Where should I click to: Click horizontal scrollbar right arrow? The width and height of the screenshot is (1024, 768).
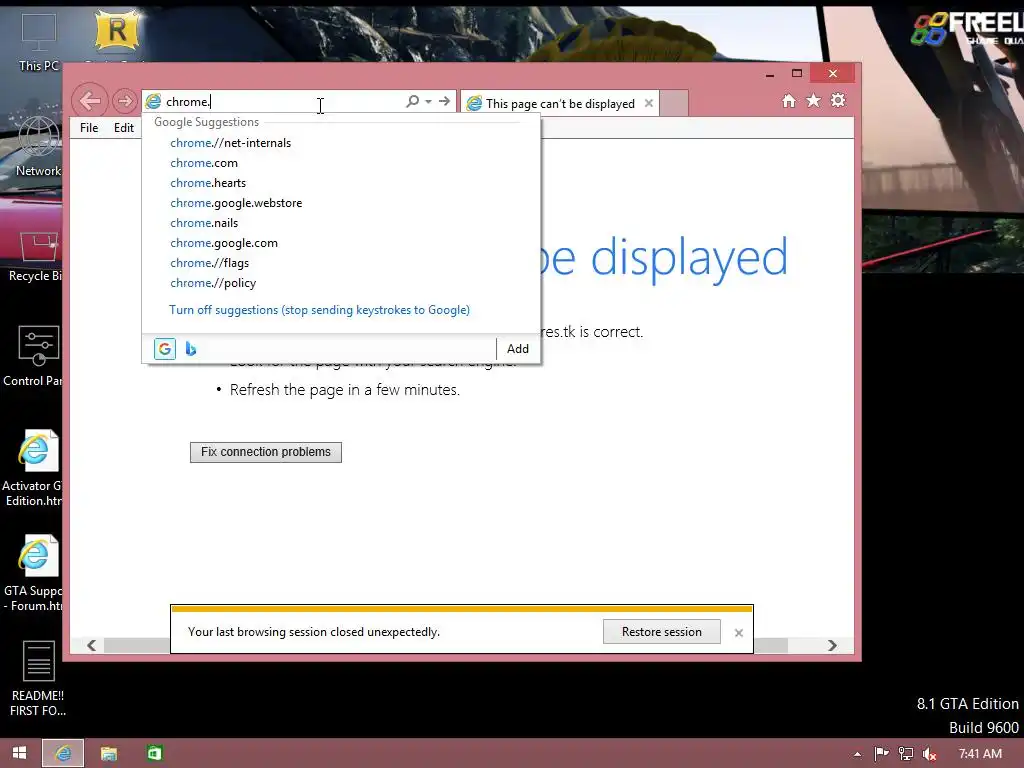tap(832, 645)
